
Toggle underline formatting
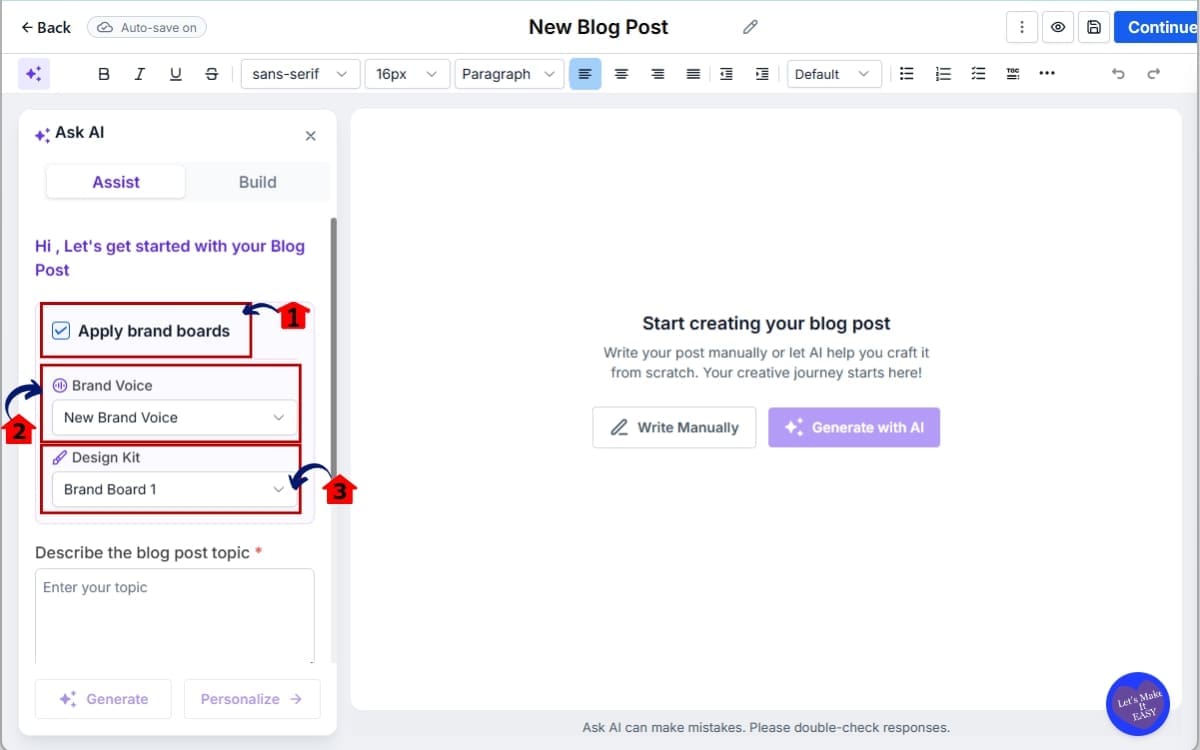coord(176,74)
